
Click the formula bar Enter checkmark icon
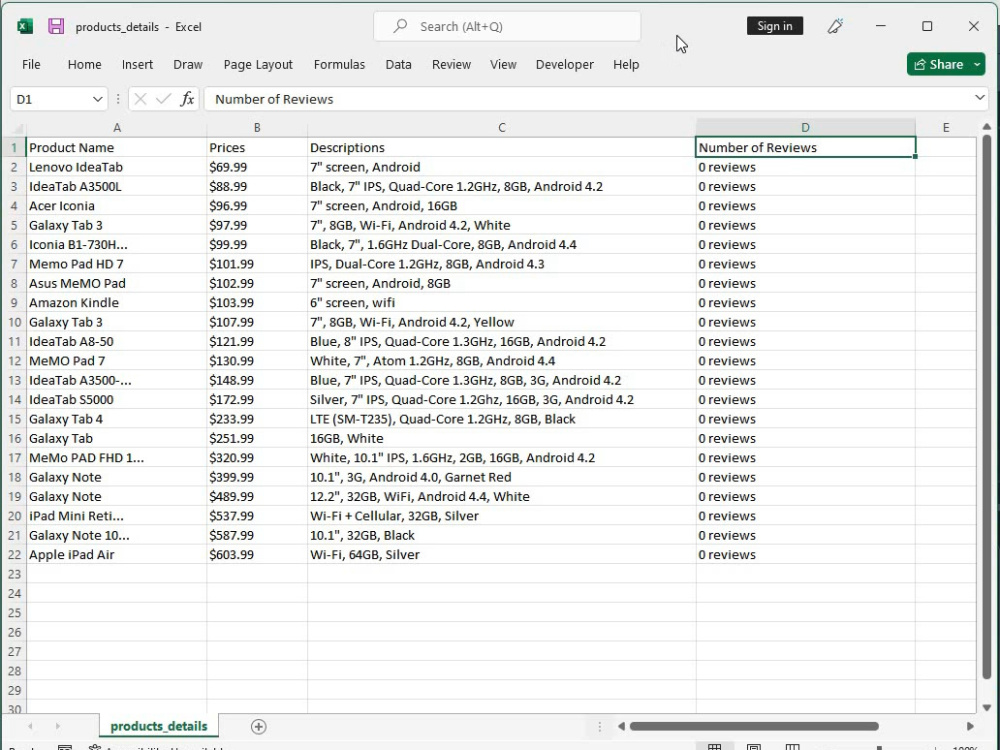(x=163, y=99)
